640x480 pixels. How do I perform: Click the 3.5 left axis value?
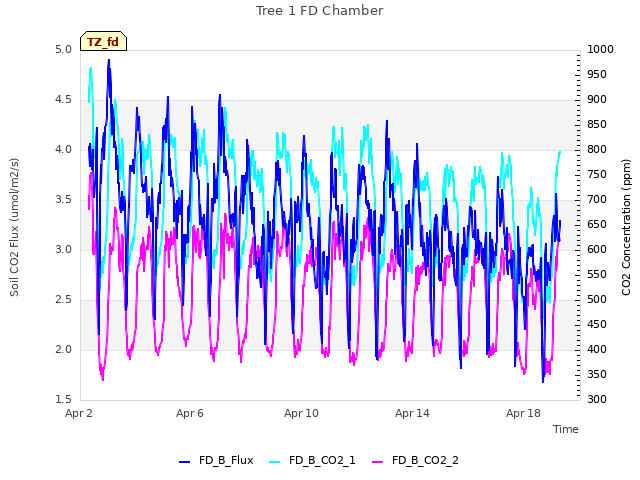tap(63, 200)
